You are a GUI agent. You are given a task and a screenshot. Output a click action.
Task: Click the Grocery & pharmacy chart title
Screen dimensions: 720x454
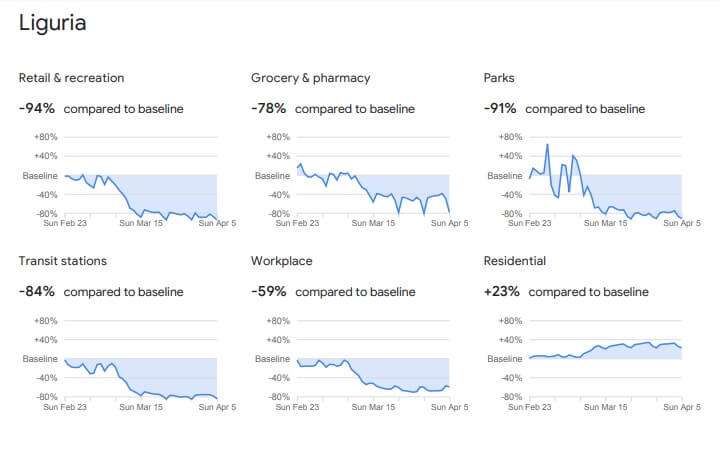coord(310,78)
